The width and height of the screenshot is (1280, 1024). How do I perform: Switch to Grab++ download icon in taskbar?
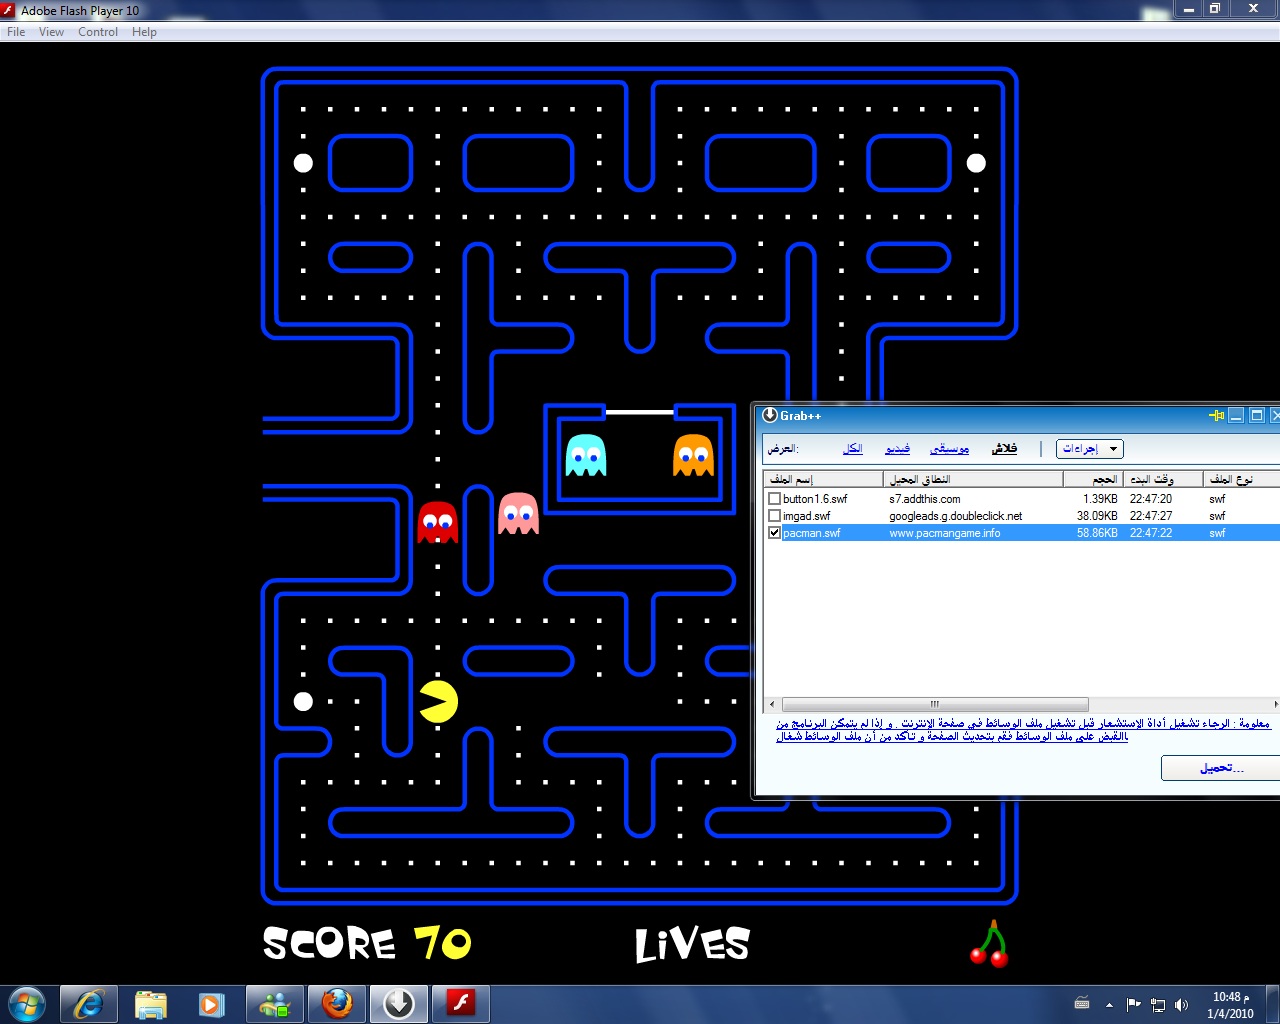click(x=399, y=1004)
